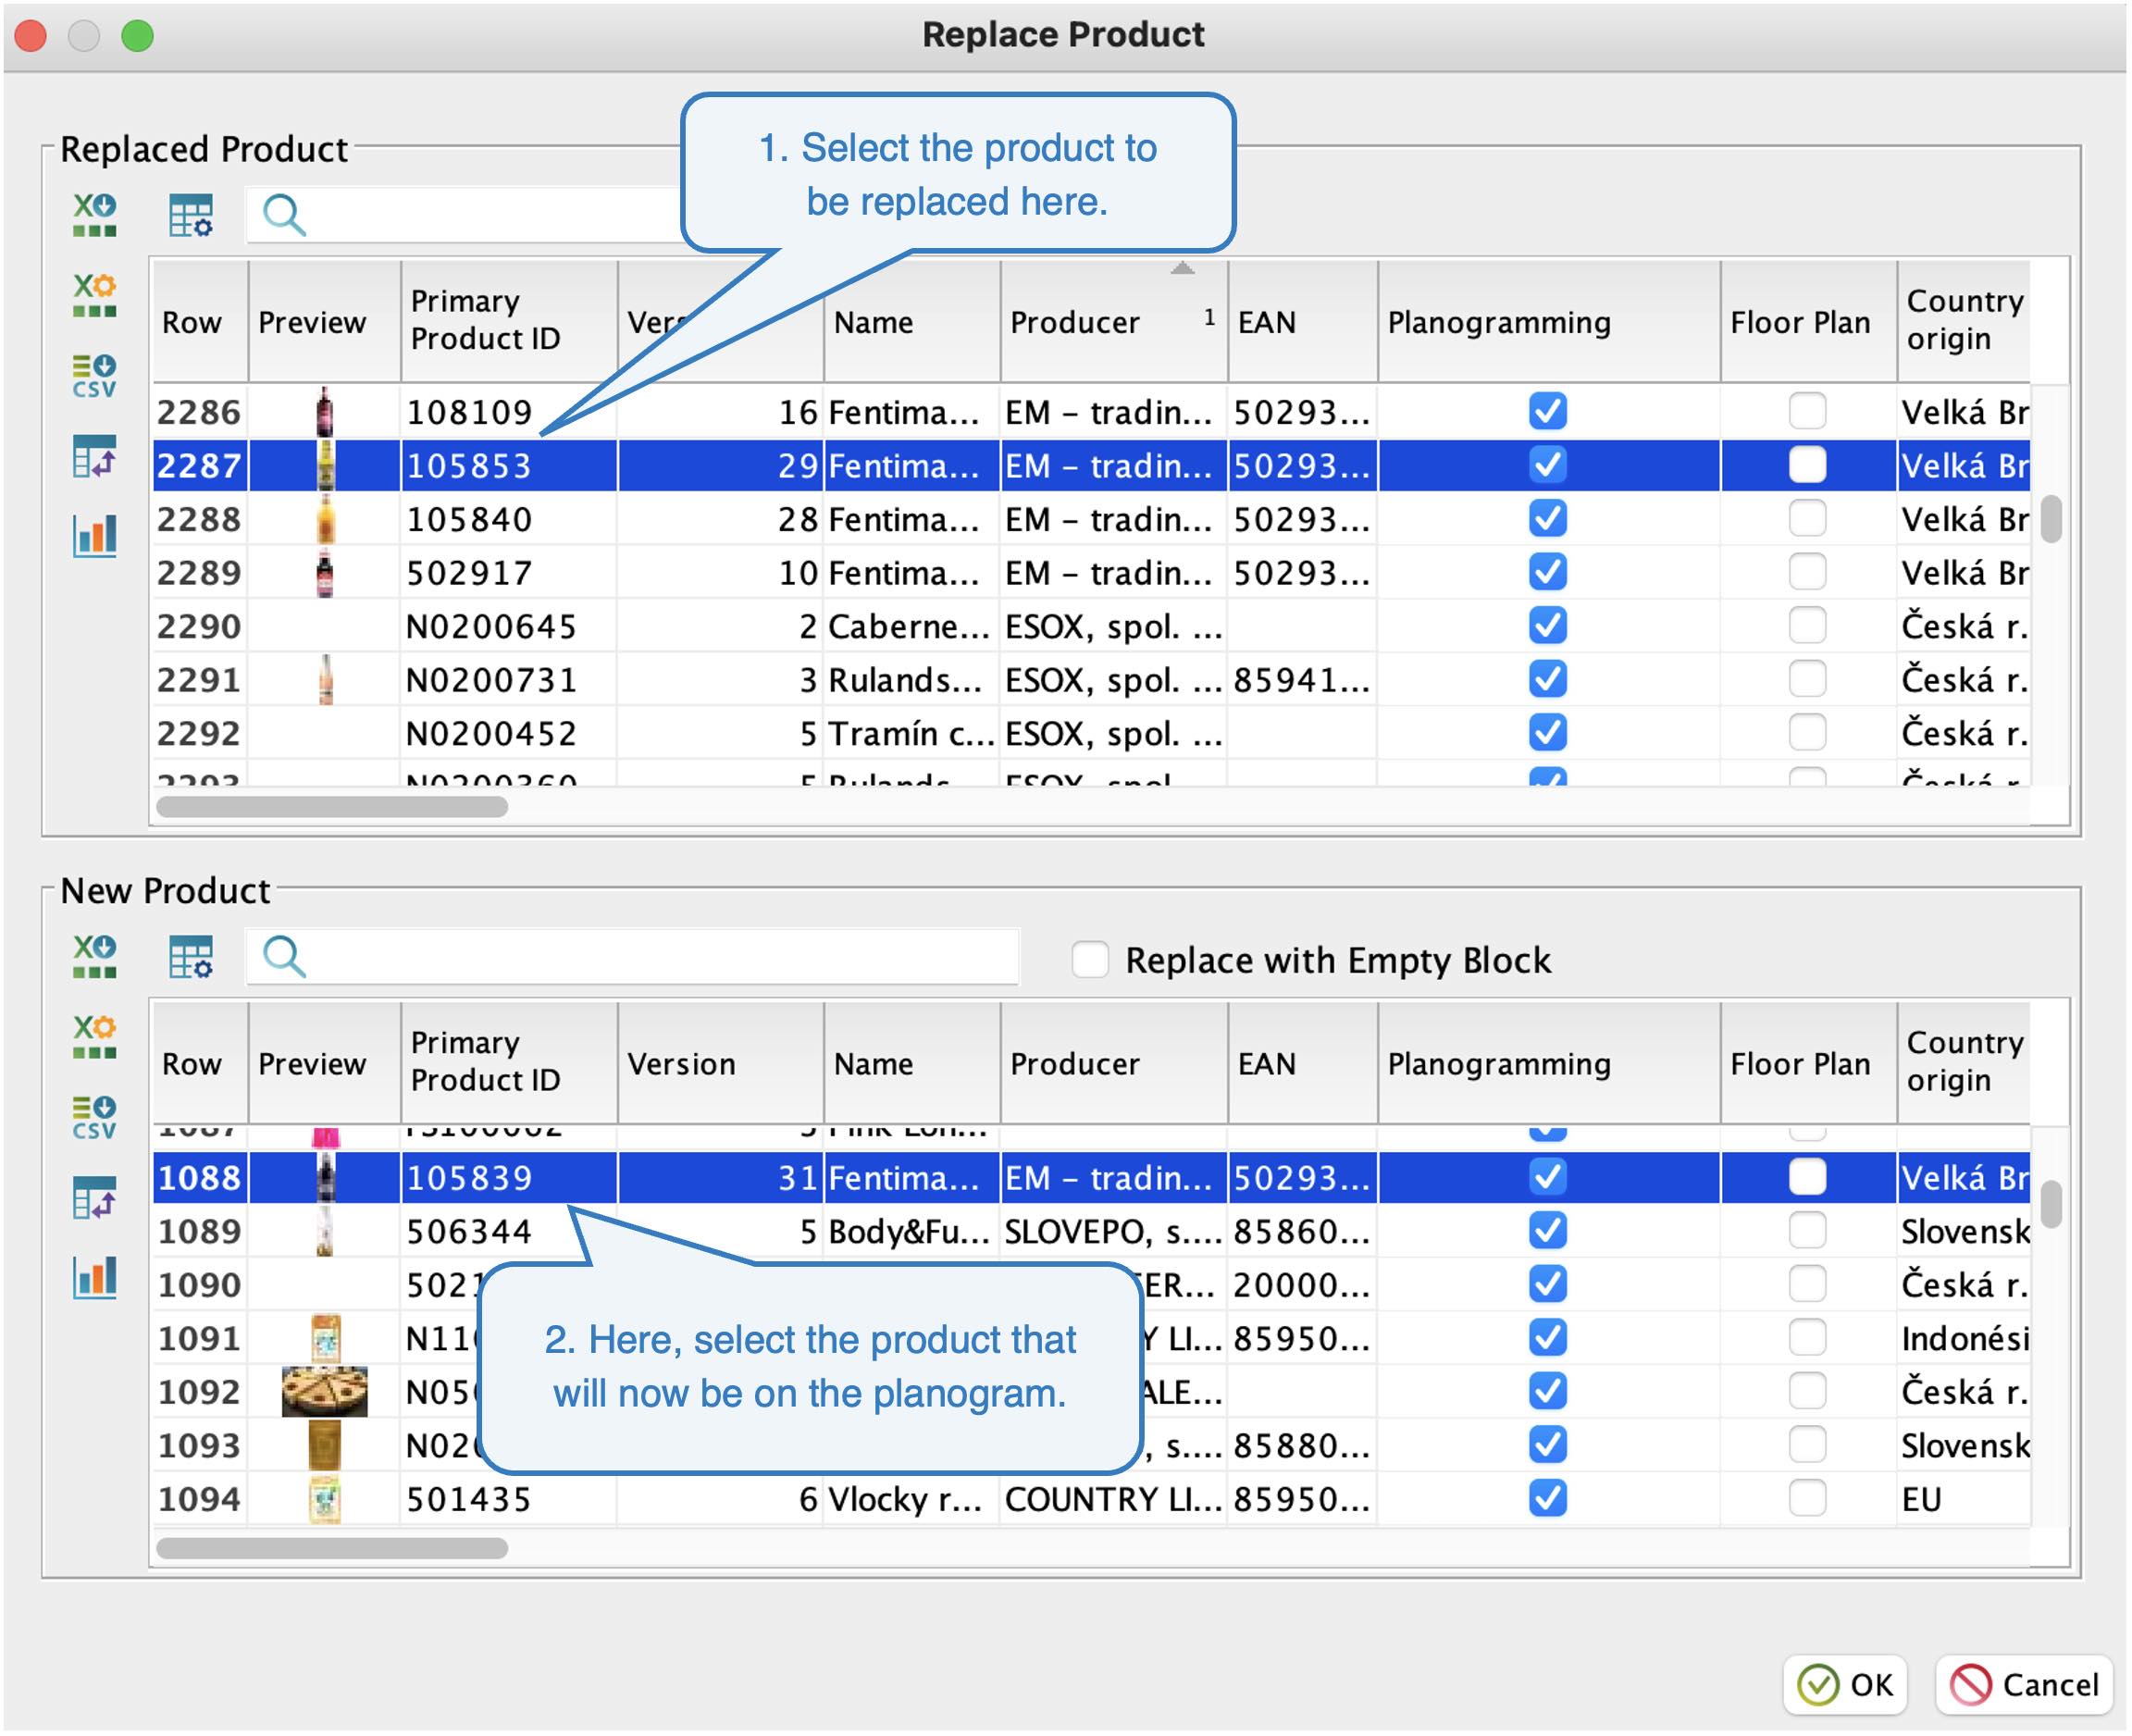Export Replaced Product table to CSV
2132x1736 pixels.
tap(95, 375)
